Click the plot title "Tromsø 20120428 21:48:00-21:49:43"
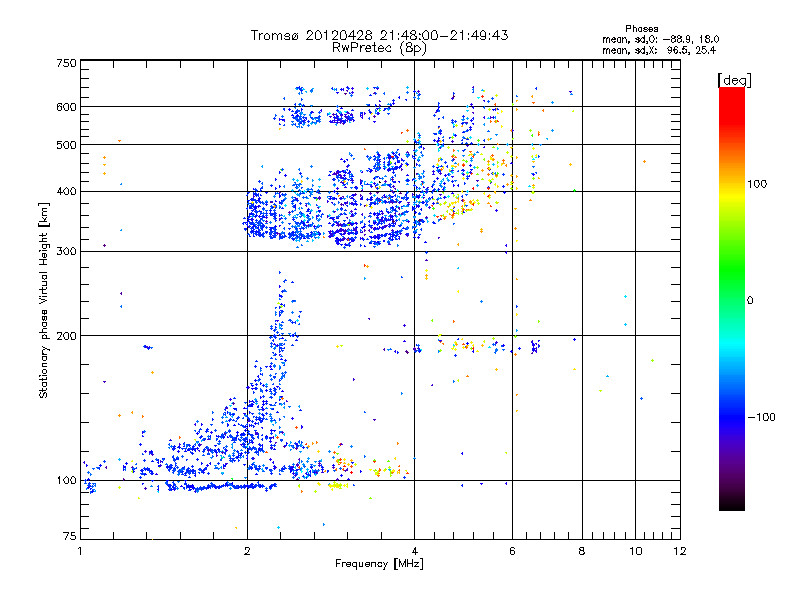 coord(379,35)
